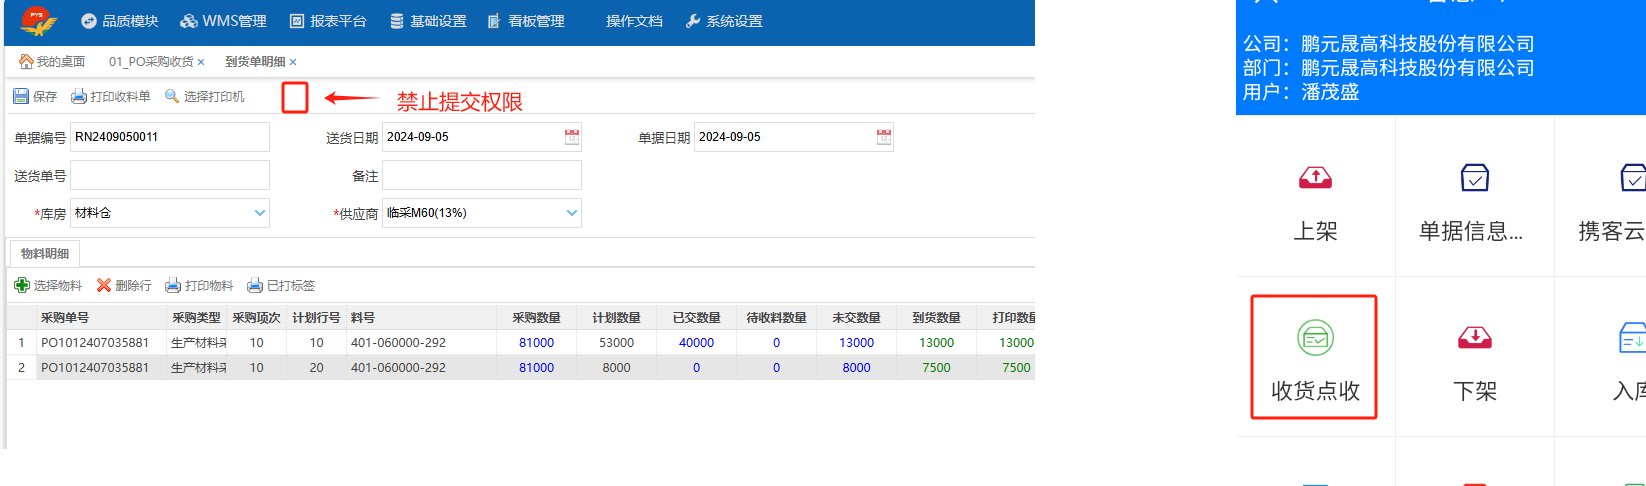Open 单据信息 document info tile
The image size is (1646, 486).
click(x=1474, y=179)
